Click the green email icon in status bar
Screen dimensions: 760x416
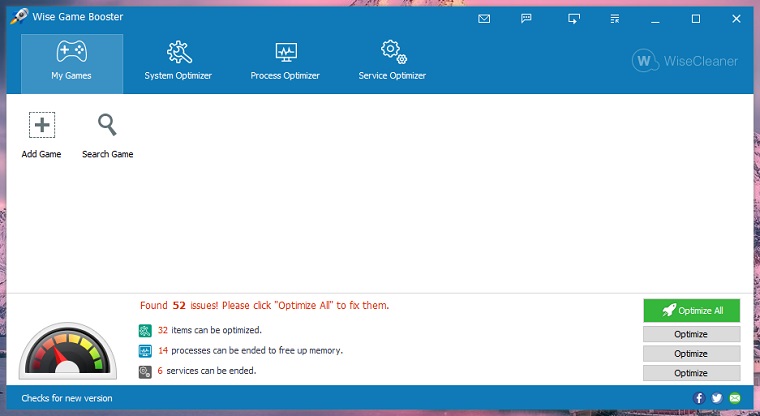coord(735,398)
